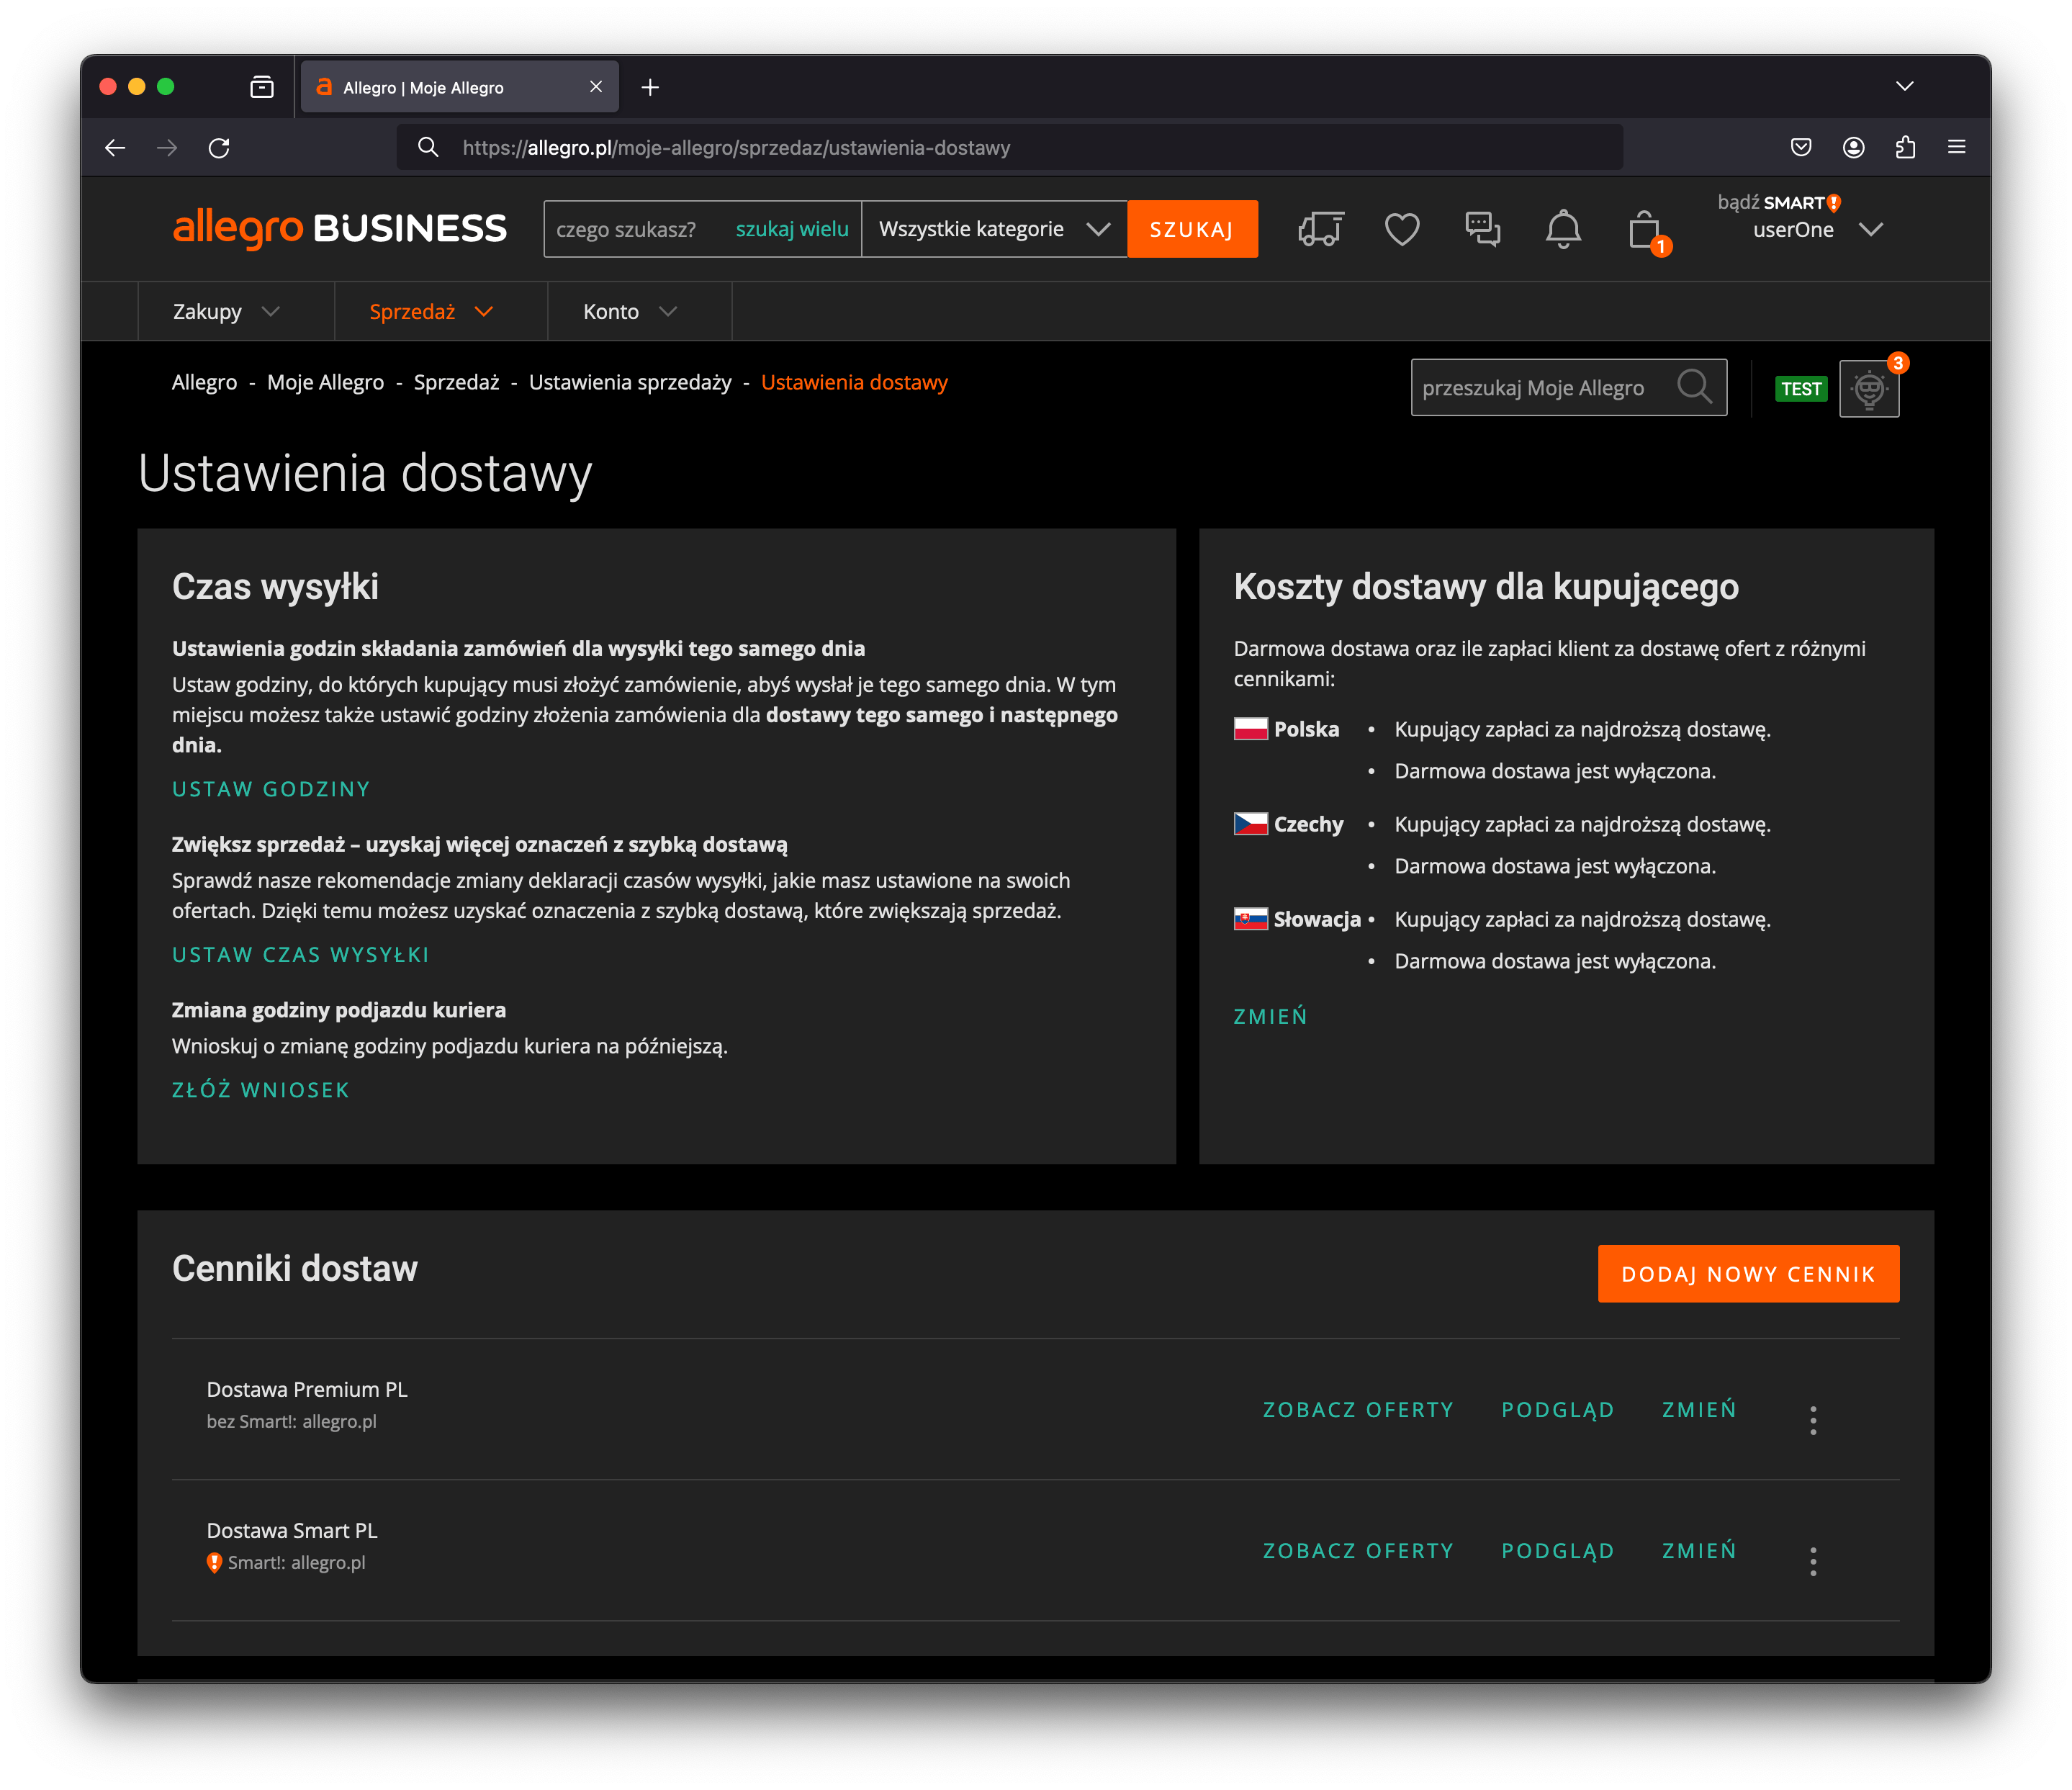Click Ustawienia dostawy breadcrumb
Image resolution: width=2072 pixels, height=1790 pixels.
(x=854, y=382)
